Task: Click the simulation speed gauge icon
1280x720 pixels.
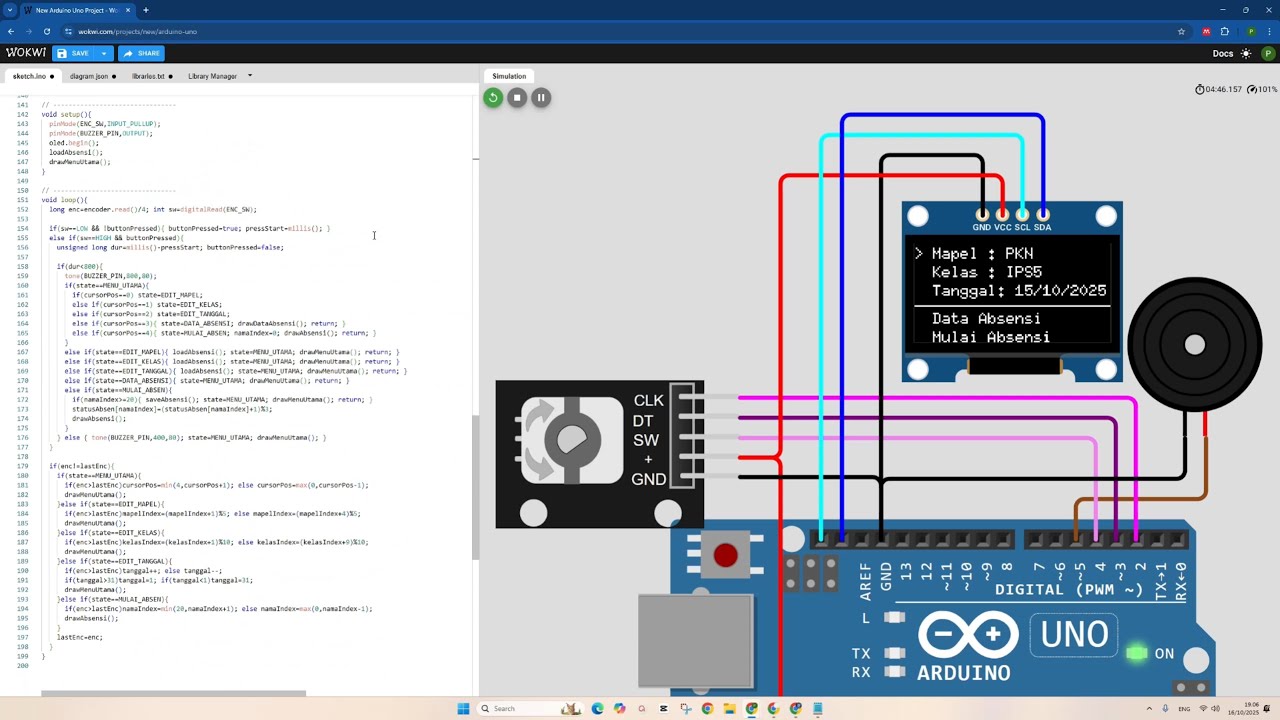Action: [1252, 89]
